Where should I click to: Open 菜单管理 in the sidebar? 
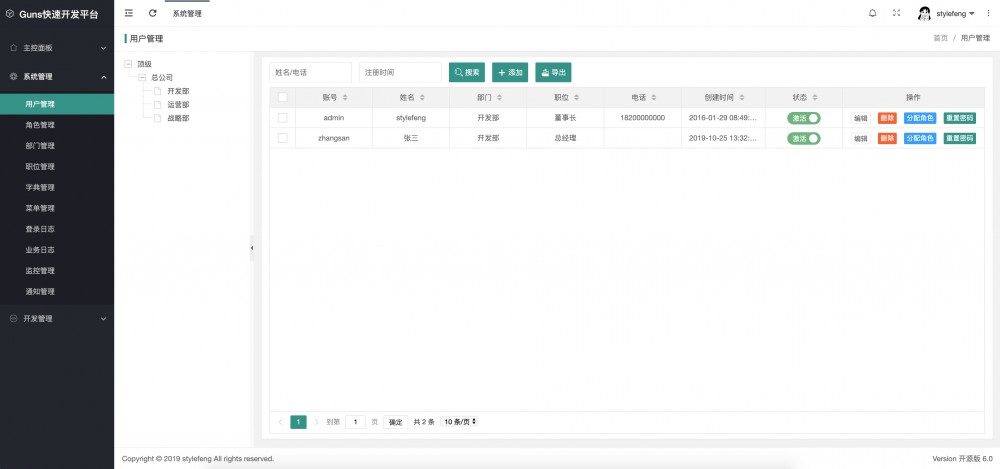pos(57,208)
